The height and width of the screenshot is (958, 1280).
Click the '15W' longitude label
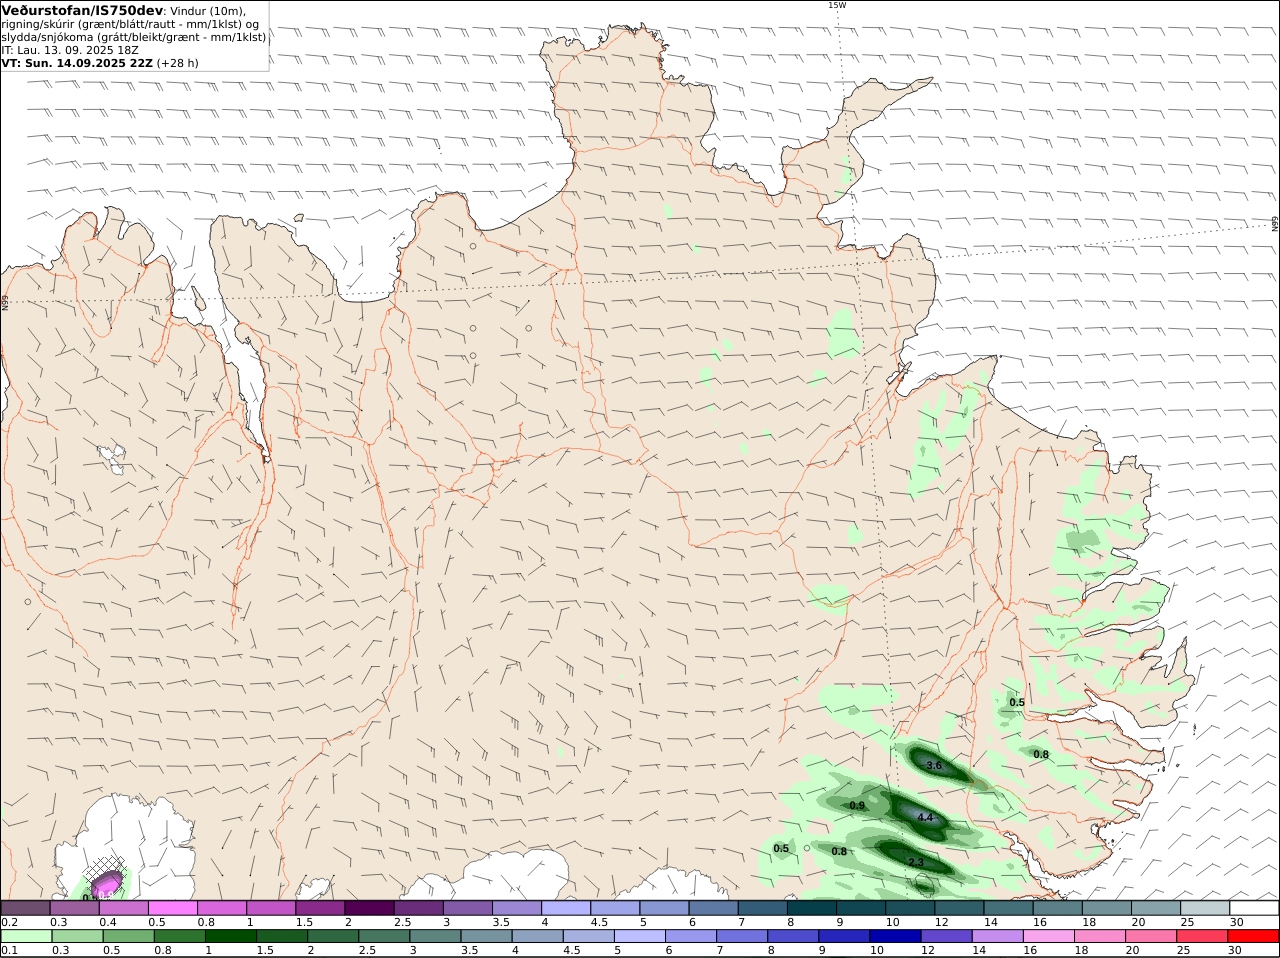(836, 5)
